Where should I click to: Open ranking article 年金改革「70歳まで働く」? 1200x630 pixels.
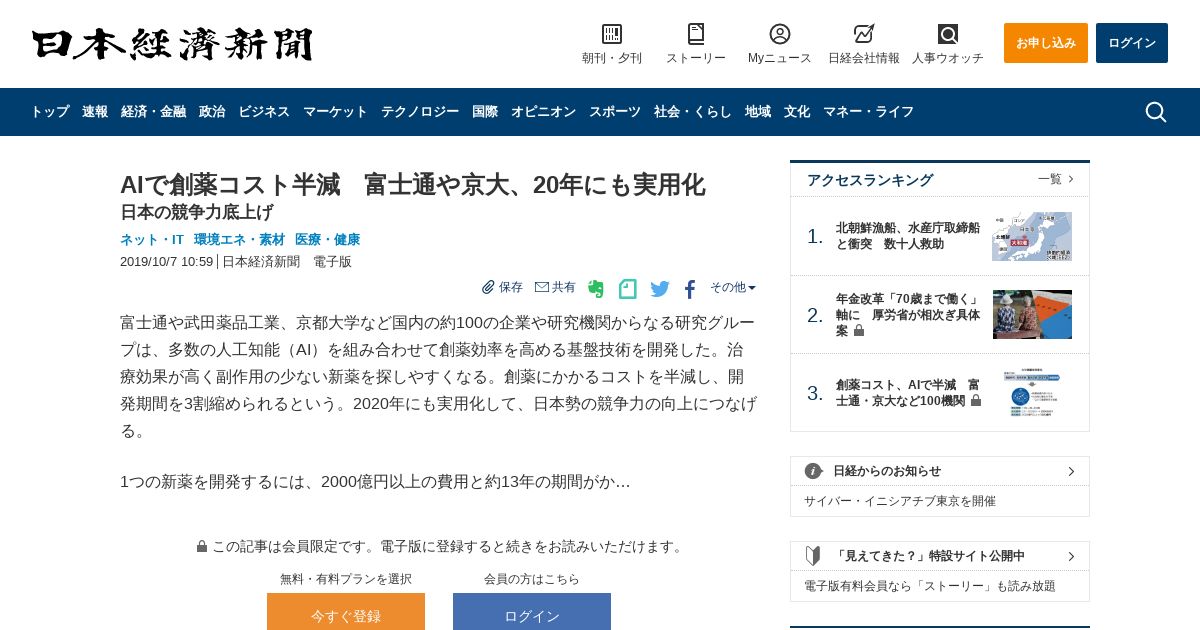[908, 314]
